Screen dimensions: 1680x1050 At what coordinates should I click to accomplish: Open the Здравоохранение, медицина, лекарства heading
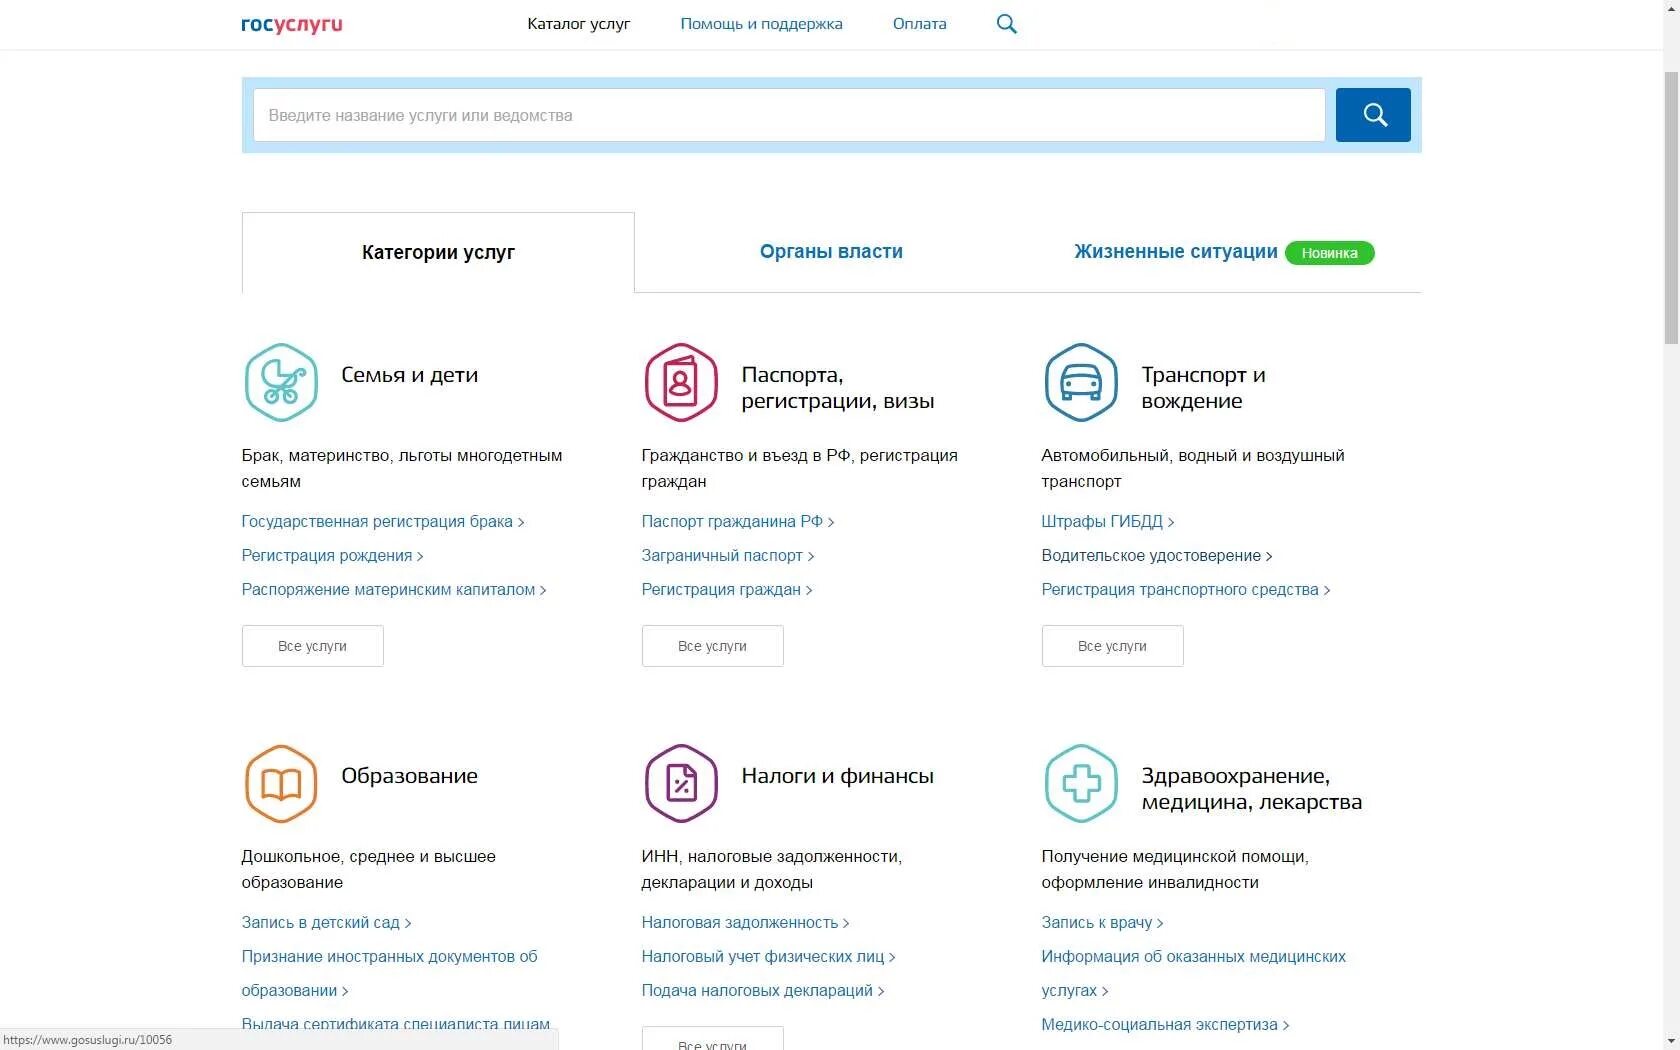(1251, 789)
